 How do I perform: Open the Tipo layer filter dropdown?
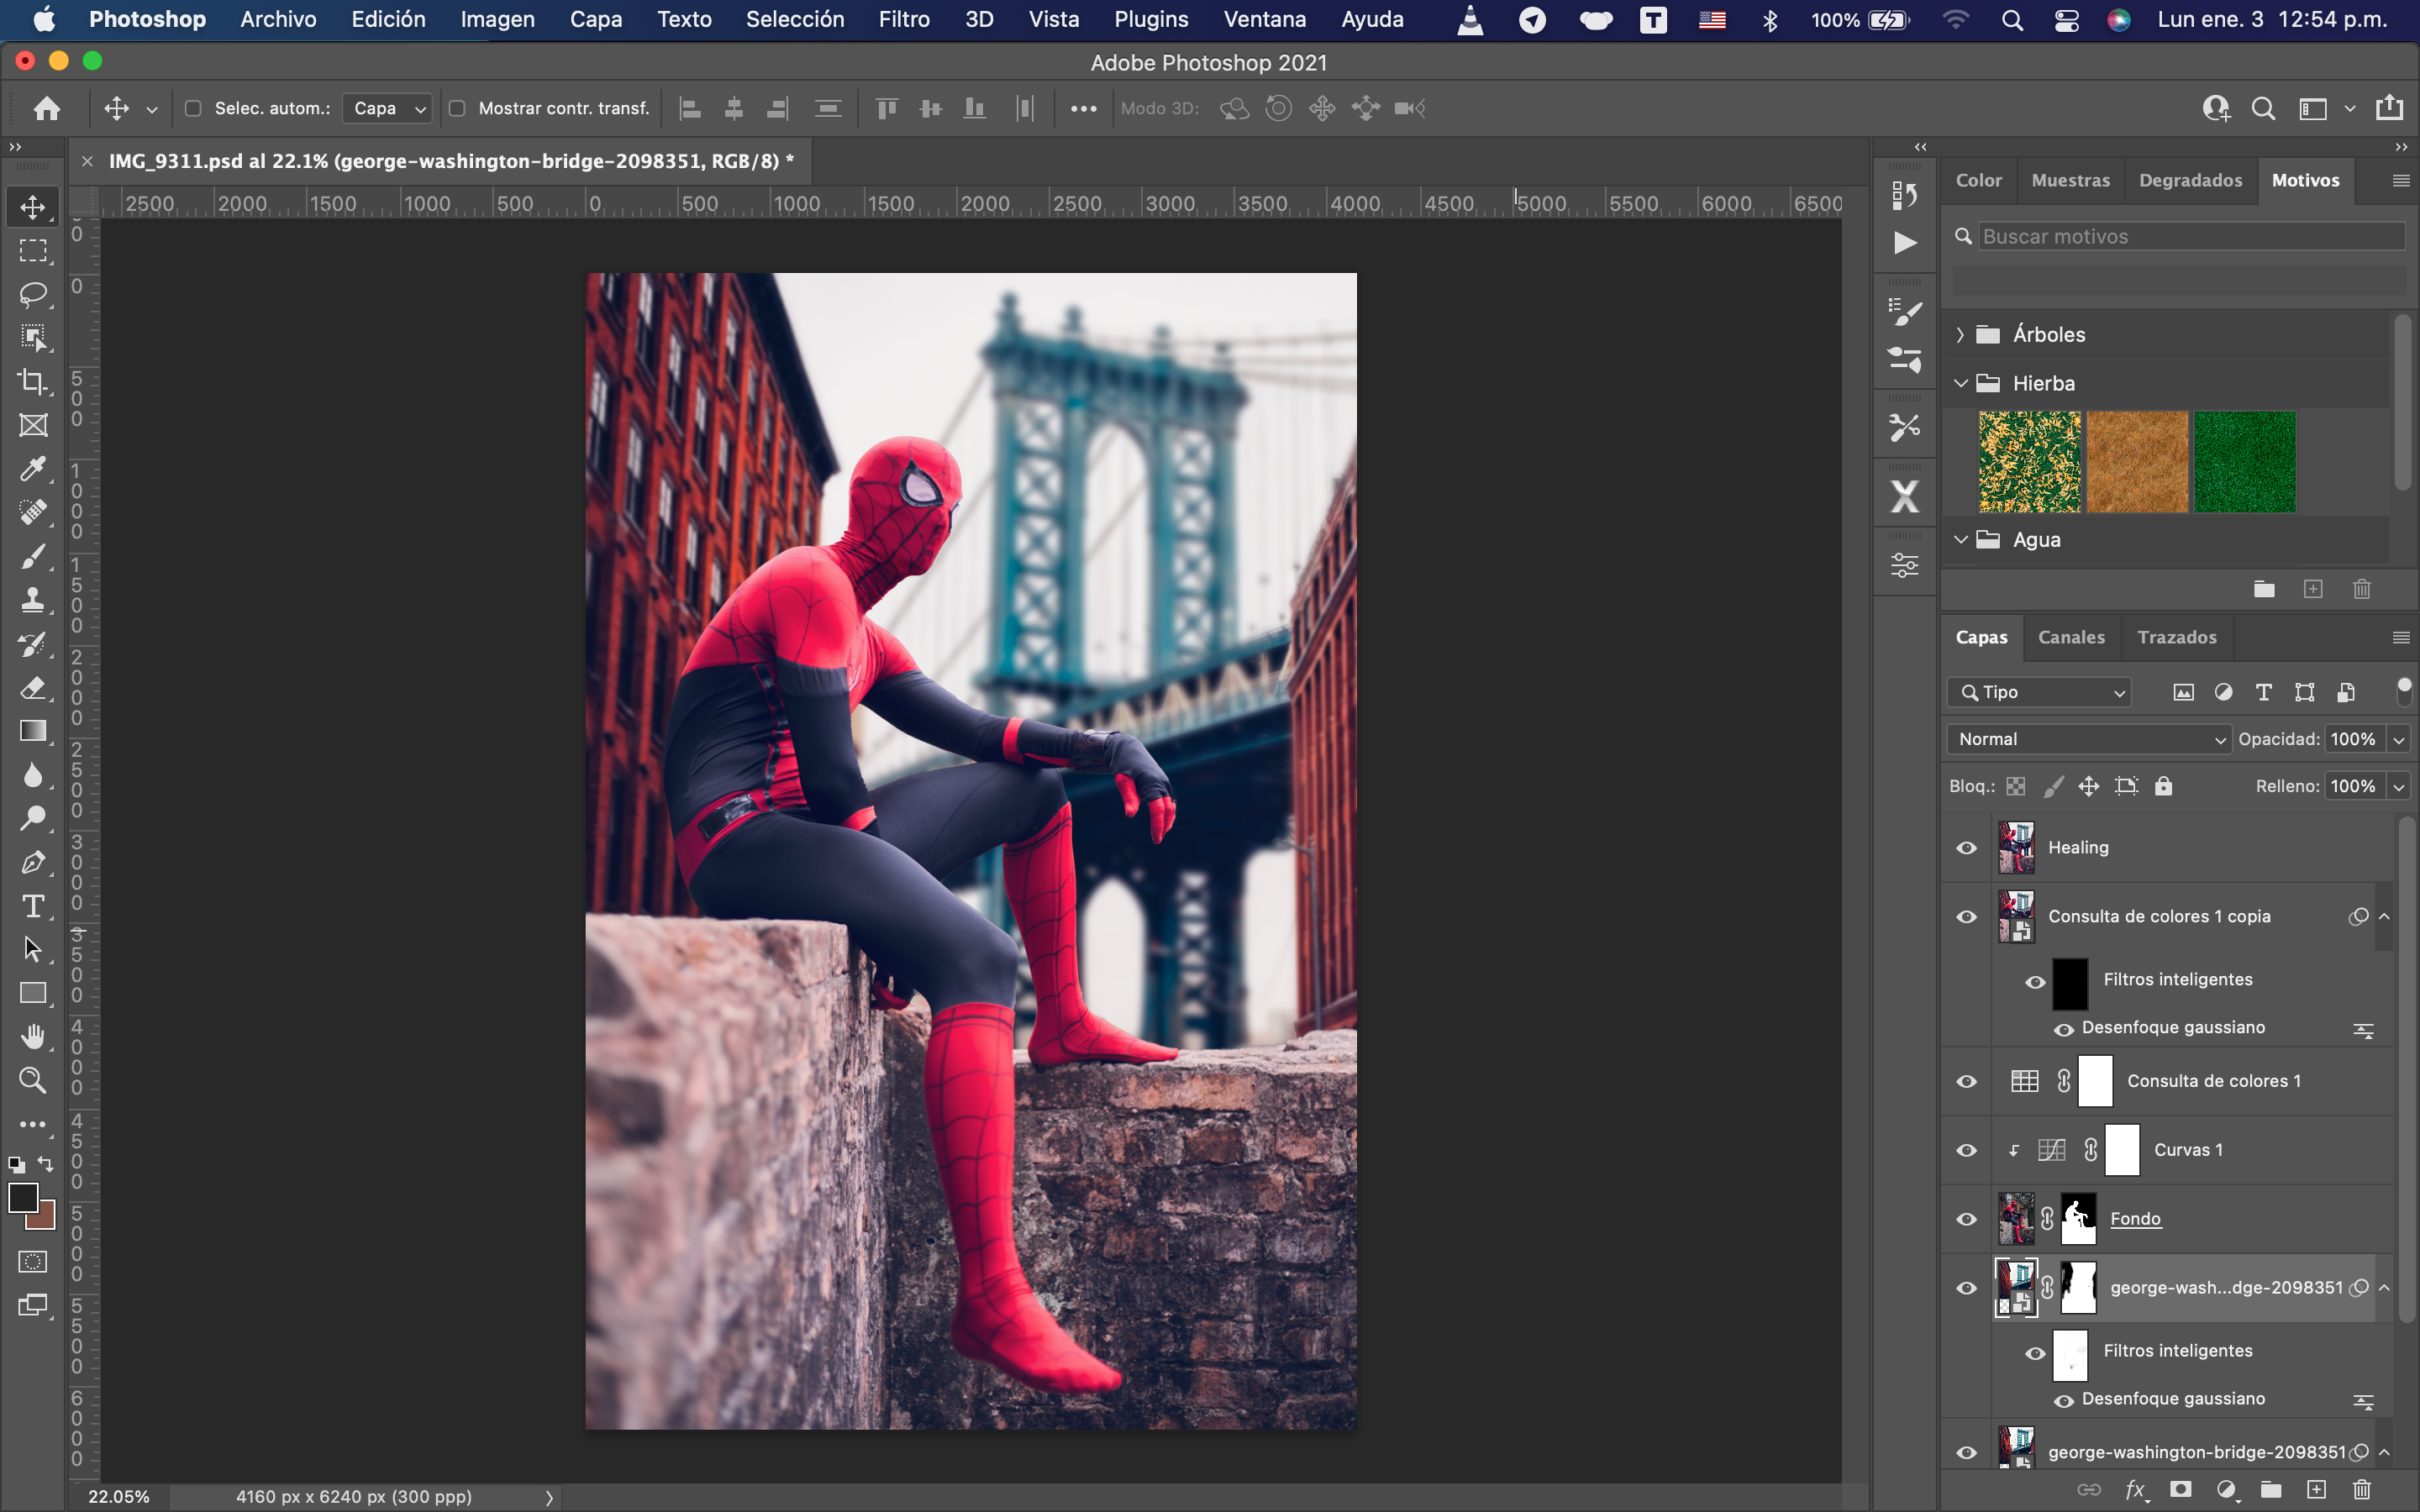coord(2039,692)
